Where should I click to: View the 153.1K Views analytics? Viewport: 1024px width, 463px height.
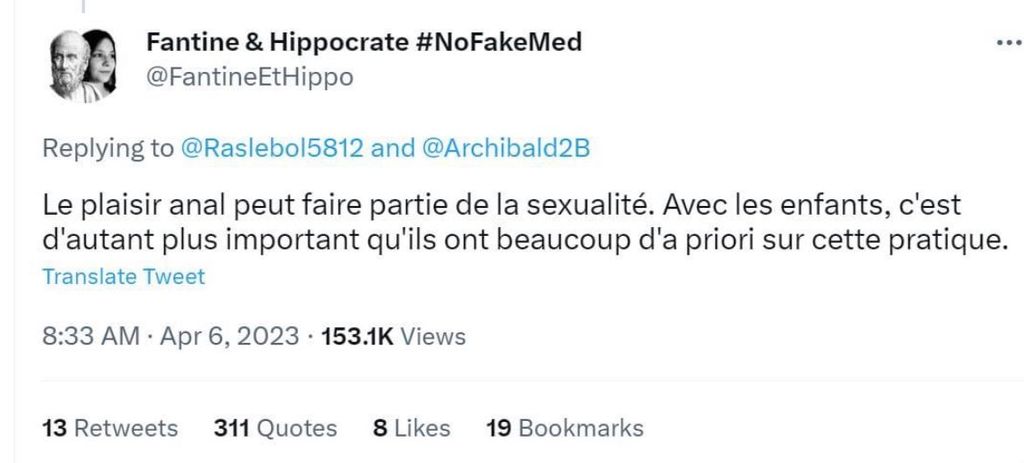pyautogui.click(x=392, y=336)
